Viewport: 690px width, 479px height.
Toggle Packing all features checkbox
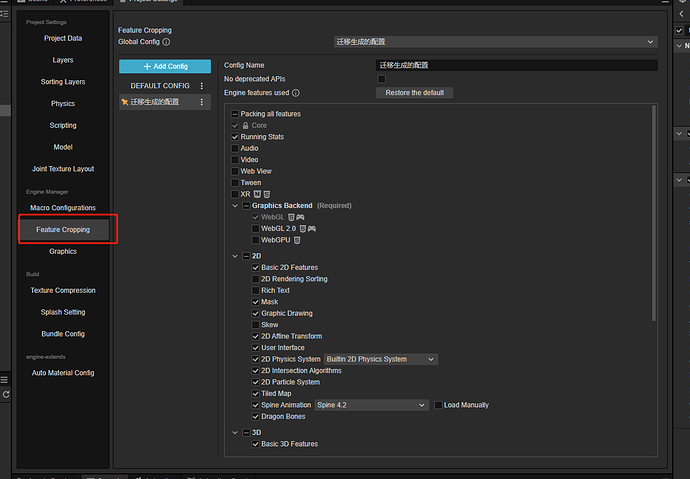click(x=235, y=114)
